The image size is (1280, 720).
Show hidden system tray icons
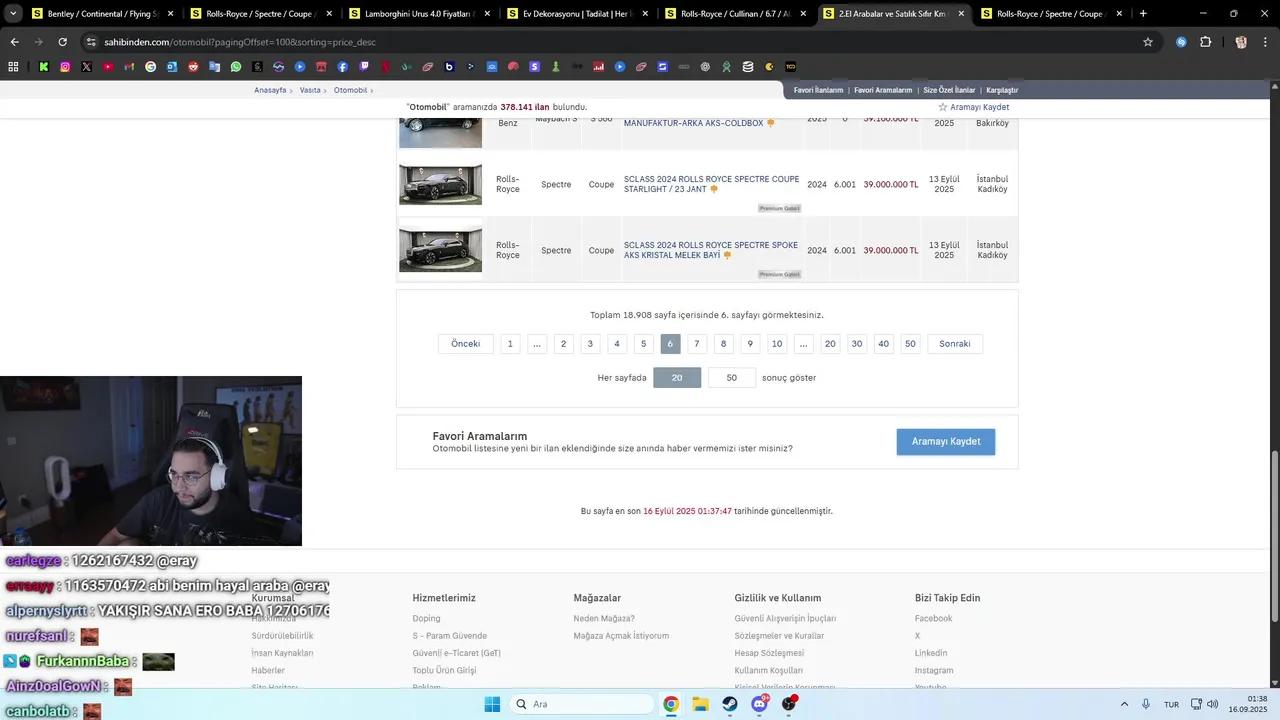(x=1124, y=704)
